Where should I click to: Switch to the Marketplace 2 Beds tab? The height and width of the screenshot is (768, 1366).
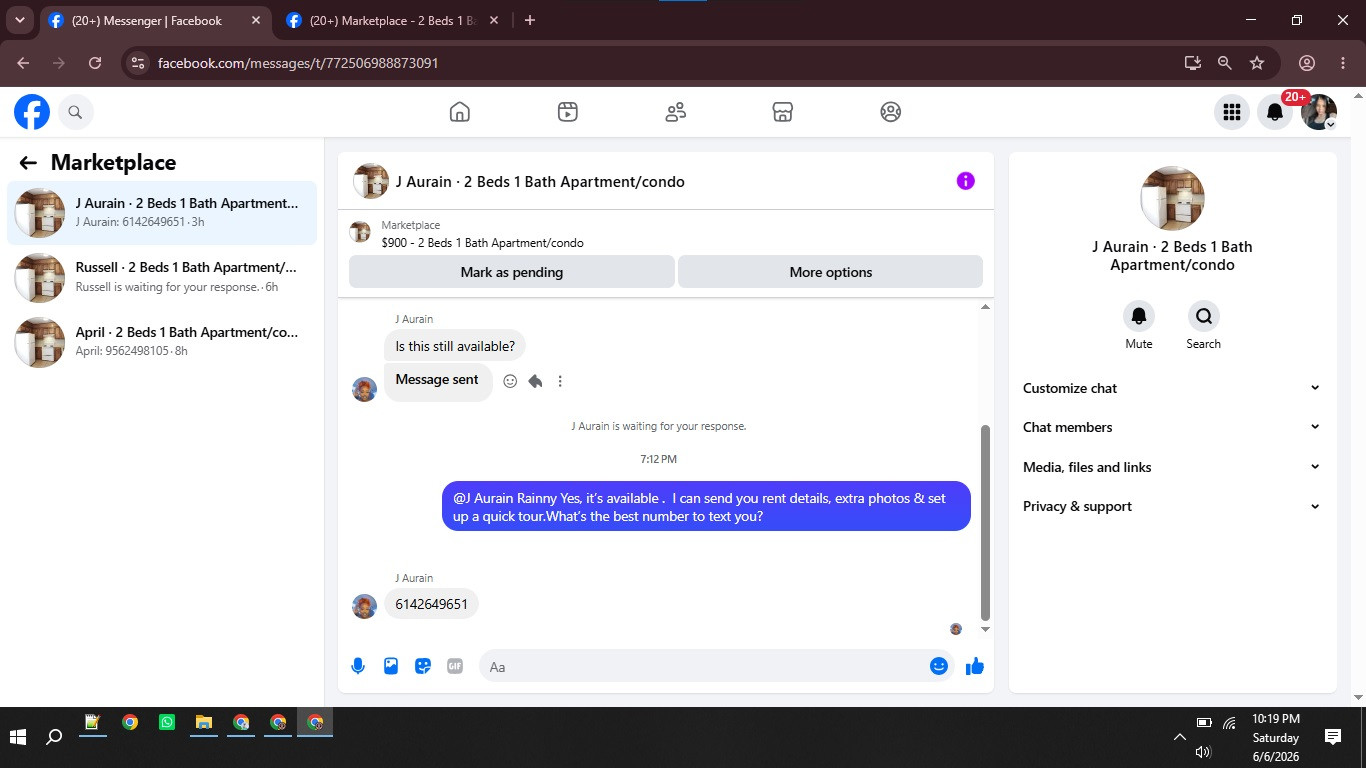pos(392,21)
